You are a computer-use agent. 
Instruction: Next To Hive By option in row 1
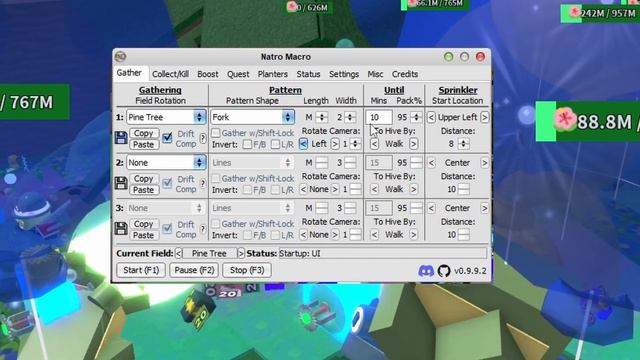(x=413, y=144)
